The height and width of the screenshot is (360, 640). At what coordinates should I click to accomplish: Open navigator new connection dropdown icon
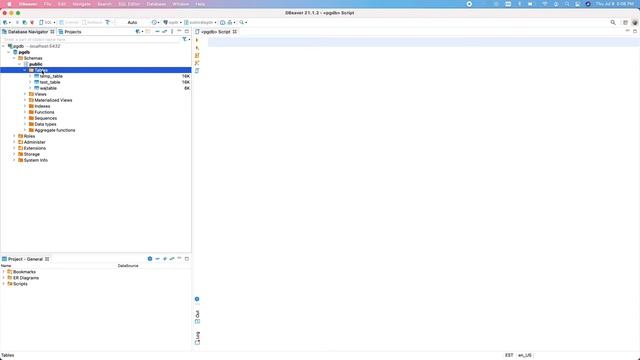139,31
